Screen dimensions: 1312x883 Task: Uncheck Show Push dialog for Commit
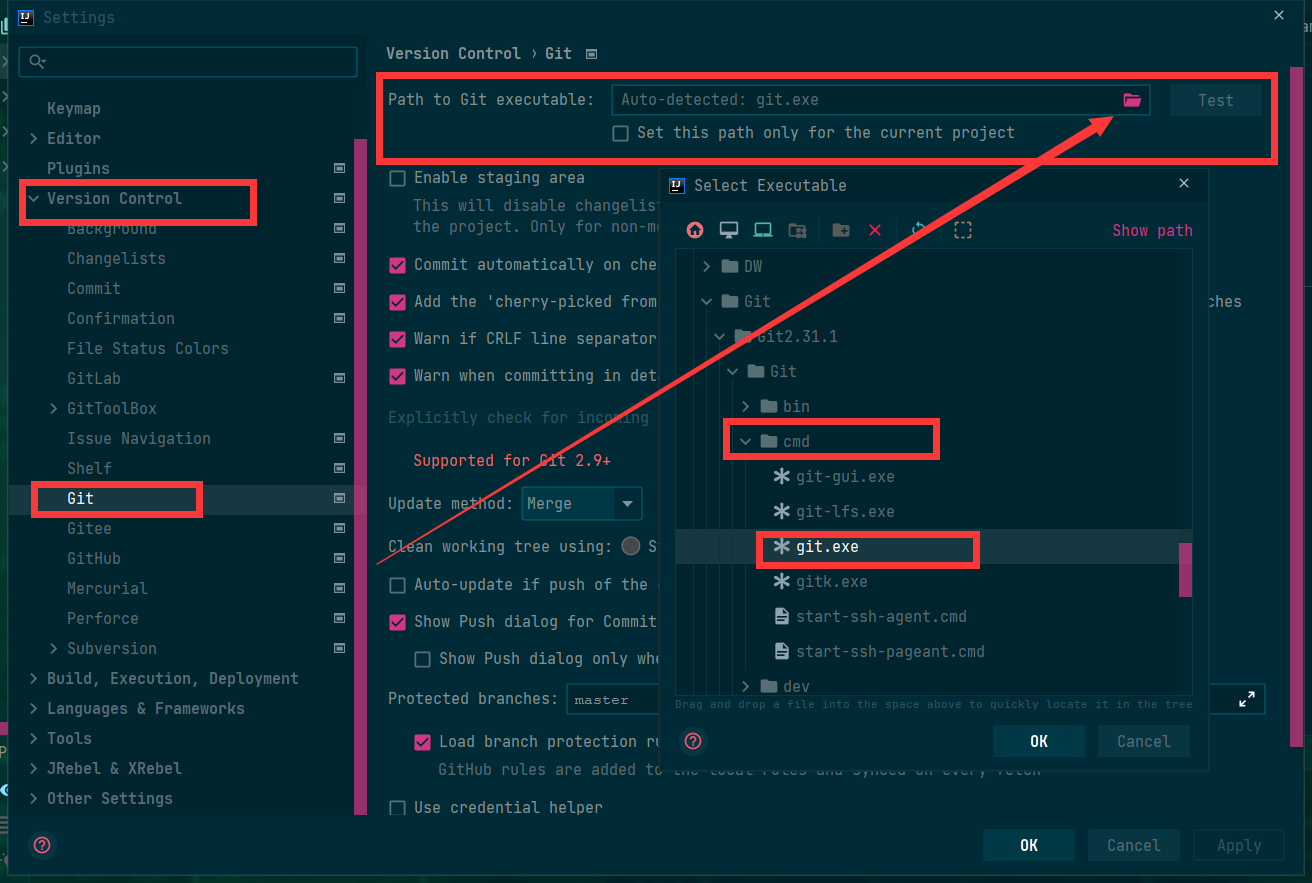click(397, 622)
